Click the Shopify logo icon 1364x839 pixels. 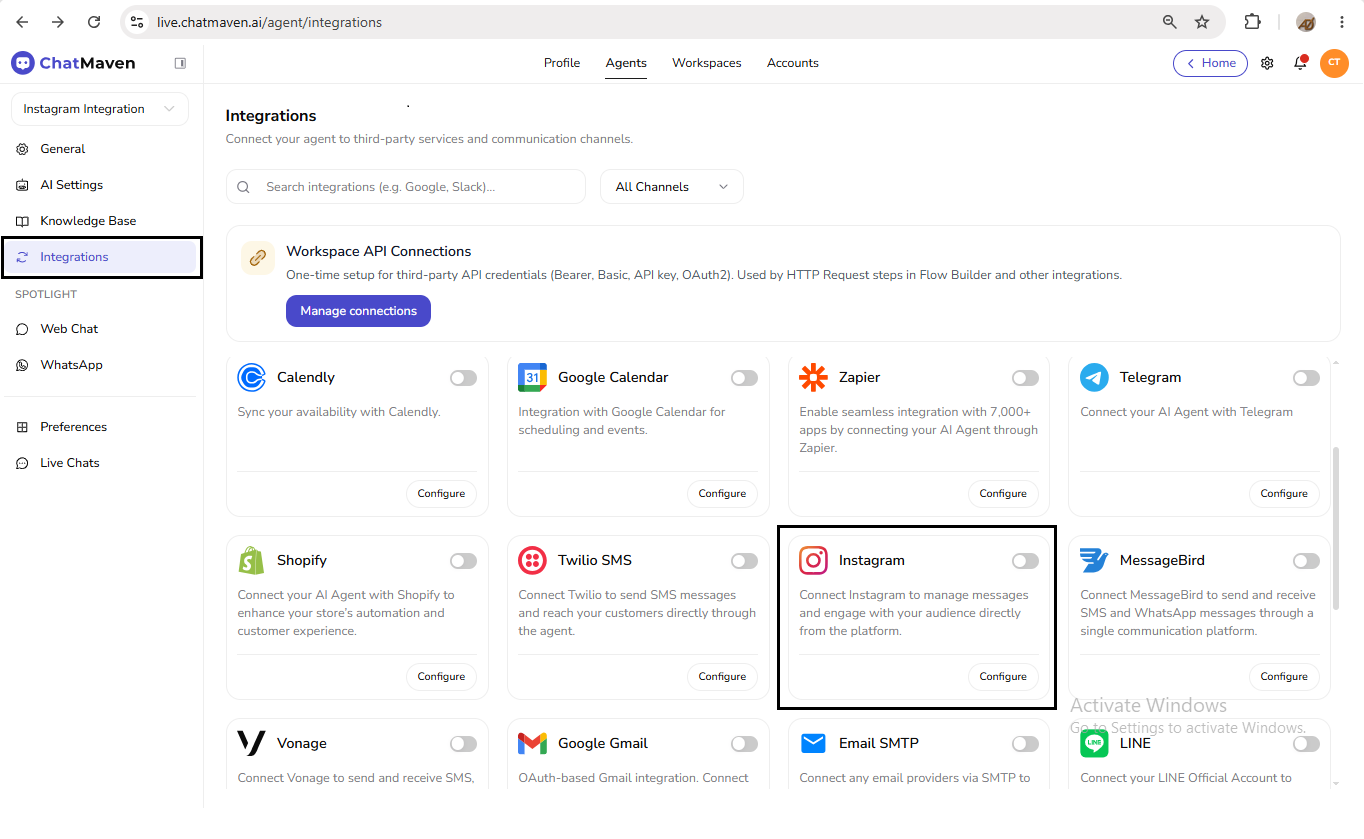(x=251, y=560)
